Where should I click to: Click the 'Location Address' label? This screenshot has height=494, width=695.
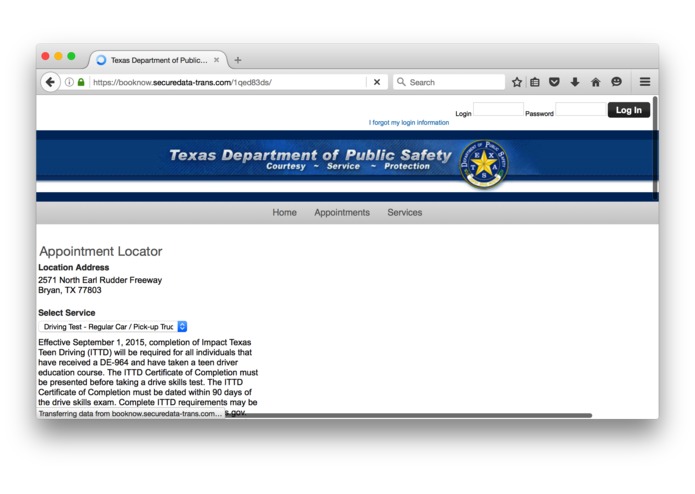point(74,267)
